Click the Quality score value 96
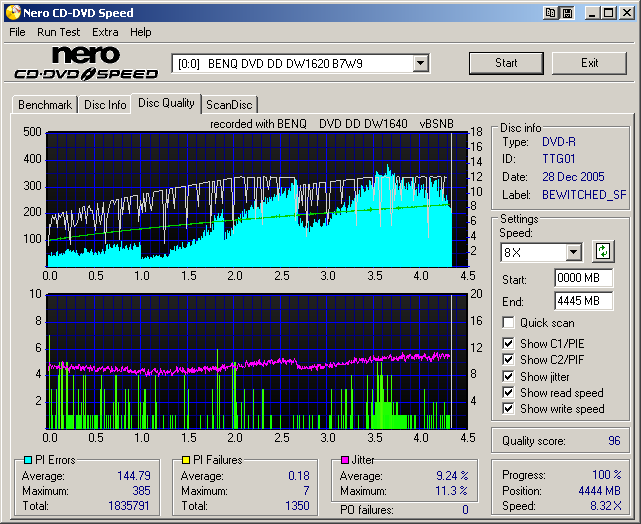Image resolution: width=641 pixels, height=524 pixels. click(614, 441)
